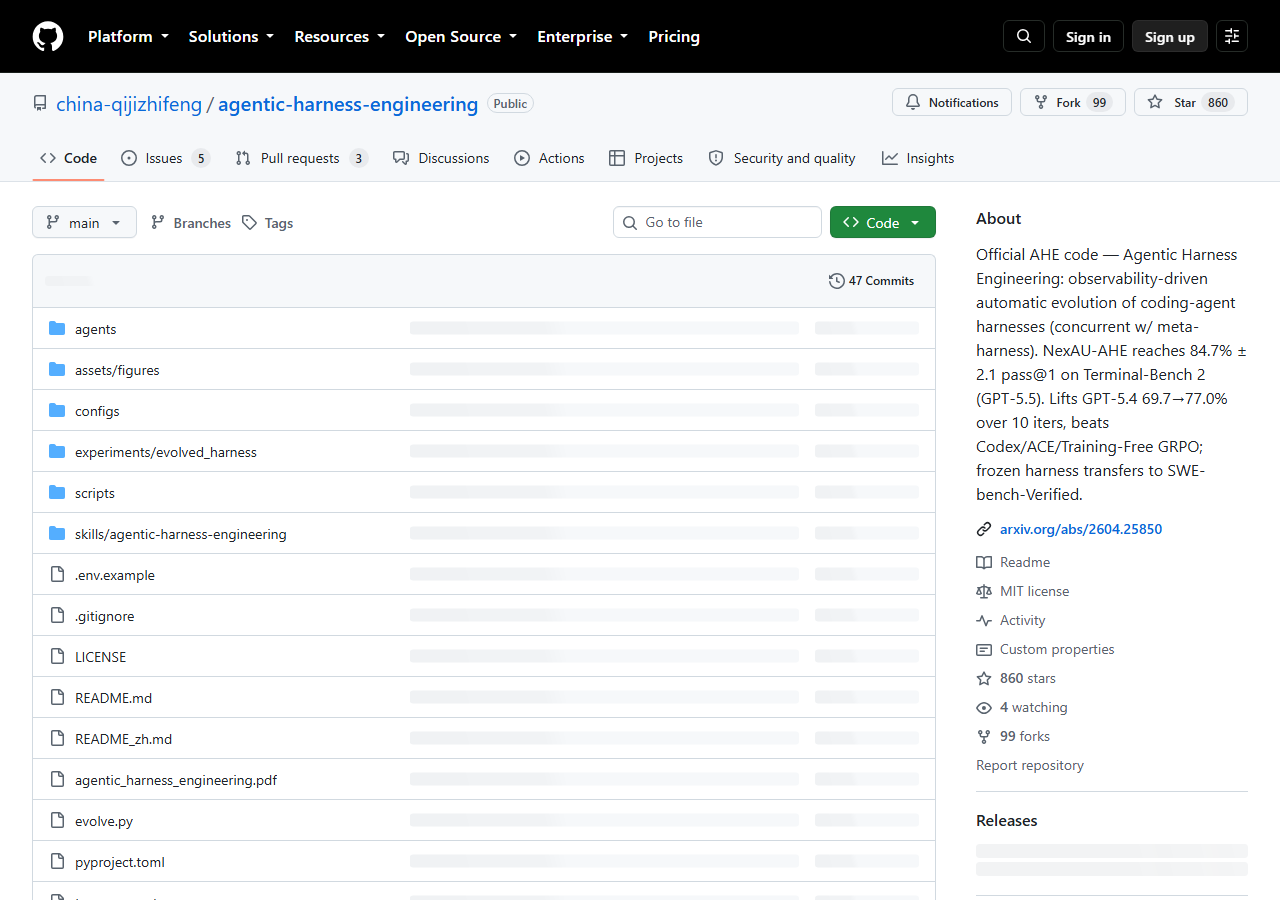Expand the Resources menu
The height and width of the screenshot is (900, 1280).
[x=339, y=37]
